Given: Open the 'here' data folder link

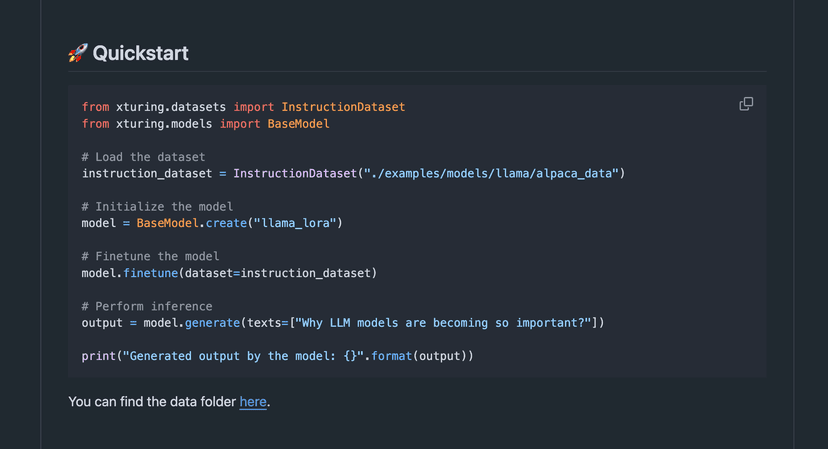Looking at the screenshot, I should click(x=253, y=402).
